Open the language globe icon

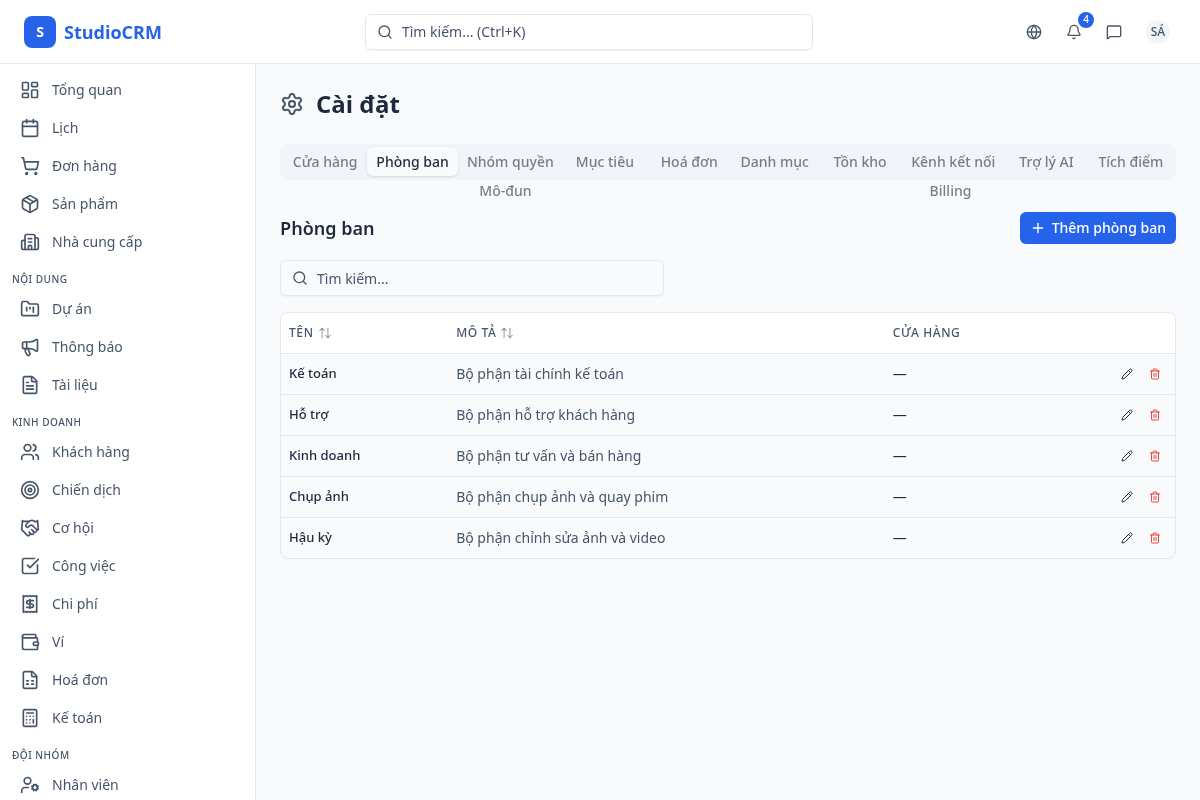(x=1034, y=32)
